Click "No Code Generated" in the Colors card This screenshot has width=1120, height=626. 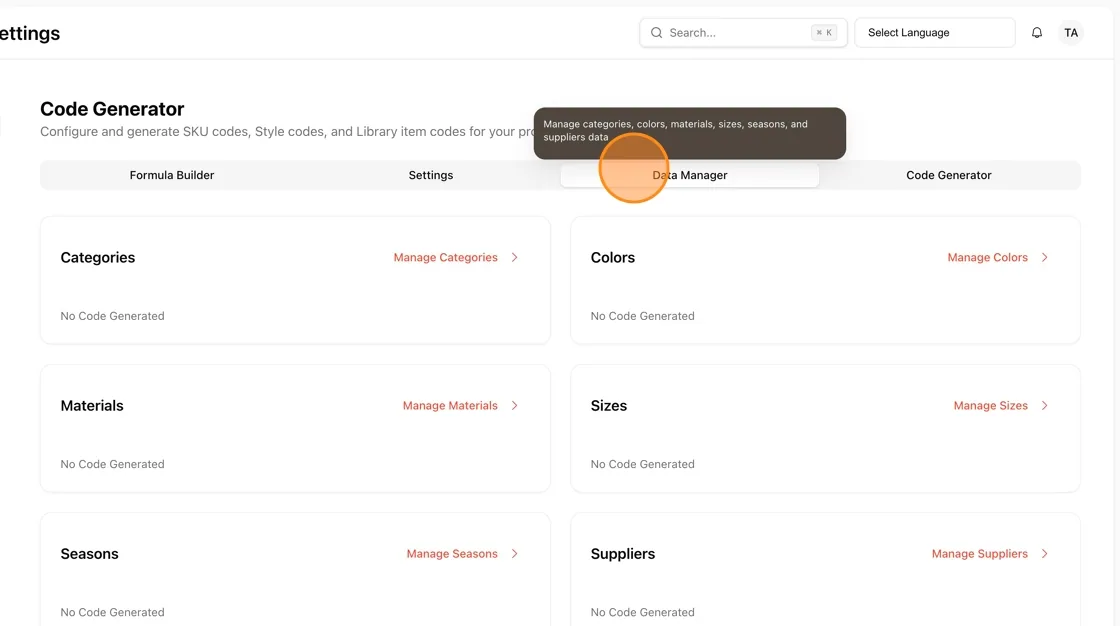coord(642,316)
